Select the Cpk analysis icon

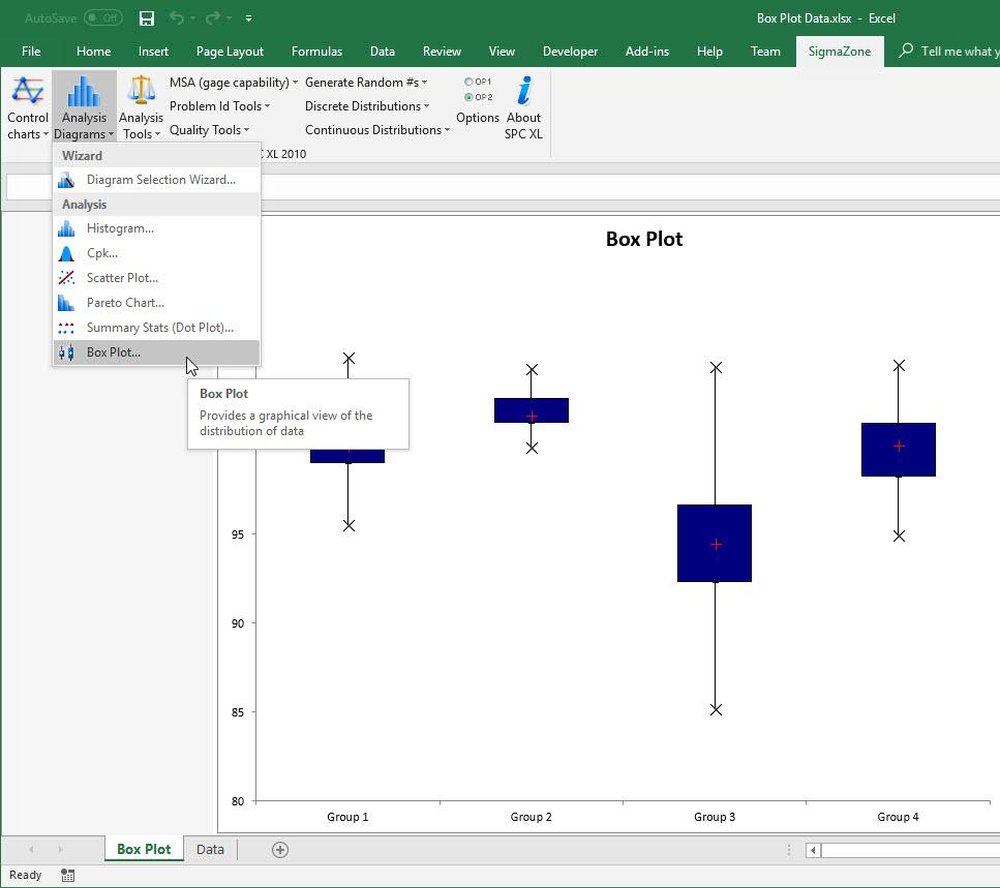(66, 253)
